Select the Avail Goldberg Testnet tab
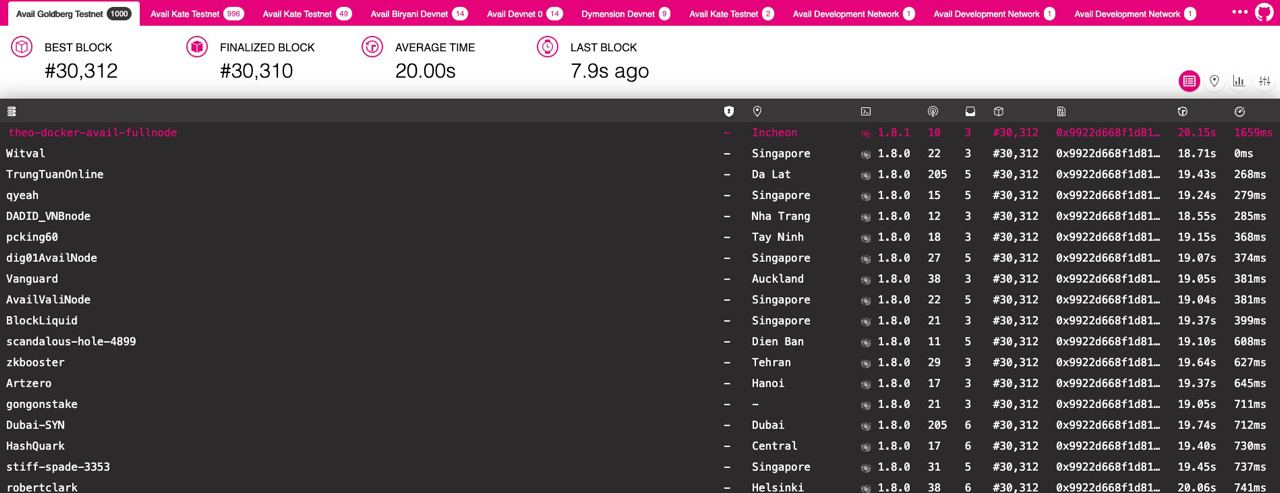Viewport: 1280px width, 493px height. [73, 14]
